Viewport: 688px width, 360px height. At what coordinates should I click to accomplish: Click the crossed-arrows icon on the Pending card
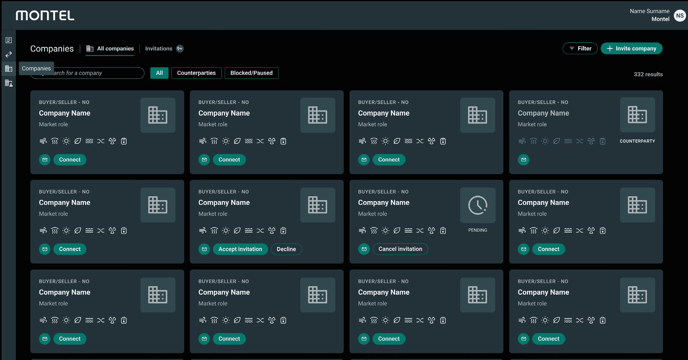coord(420,230)
